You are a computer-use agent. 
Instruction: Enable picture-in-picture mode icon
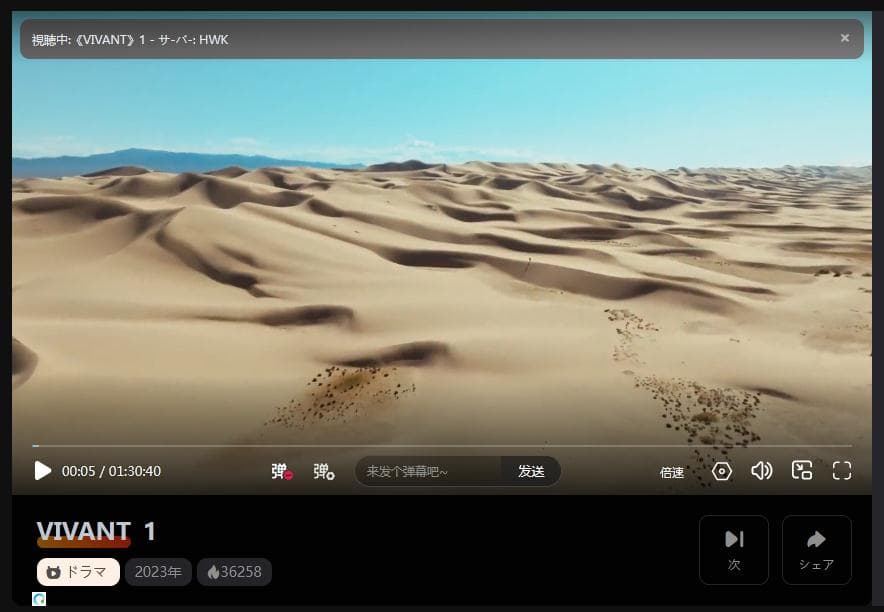click(x=802, y=470)
